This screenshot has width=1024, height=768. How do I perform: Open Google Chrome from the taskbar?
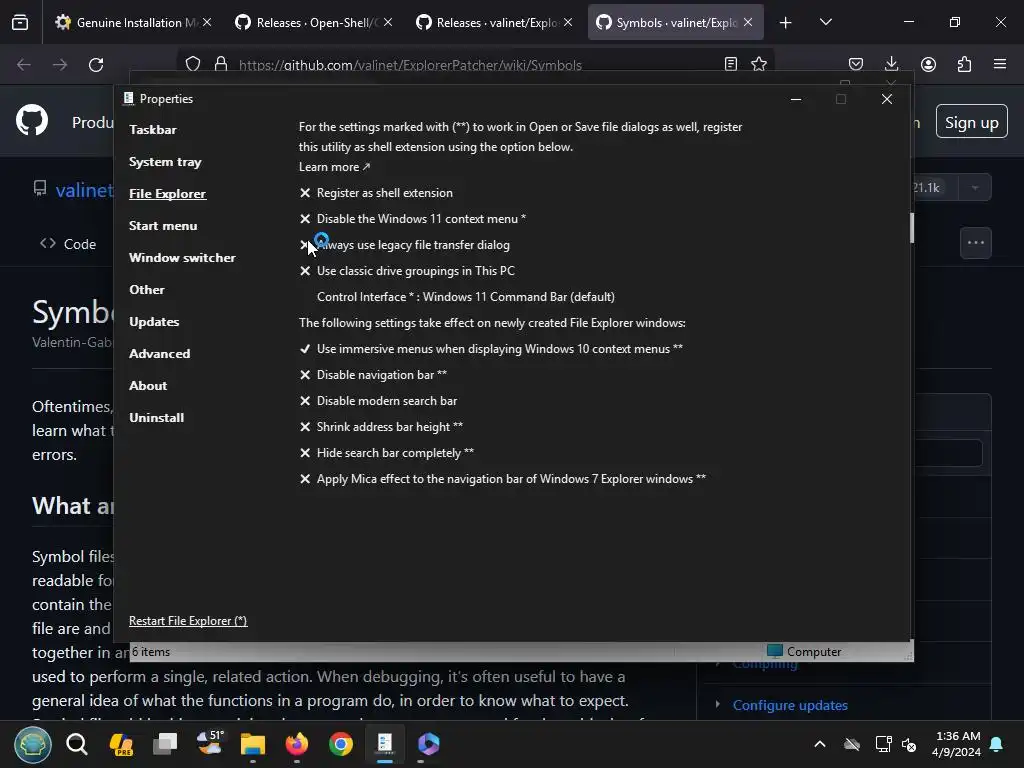coord(341,744)
